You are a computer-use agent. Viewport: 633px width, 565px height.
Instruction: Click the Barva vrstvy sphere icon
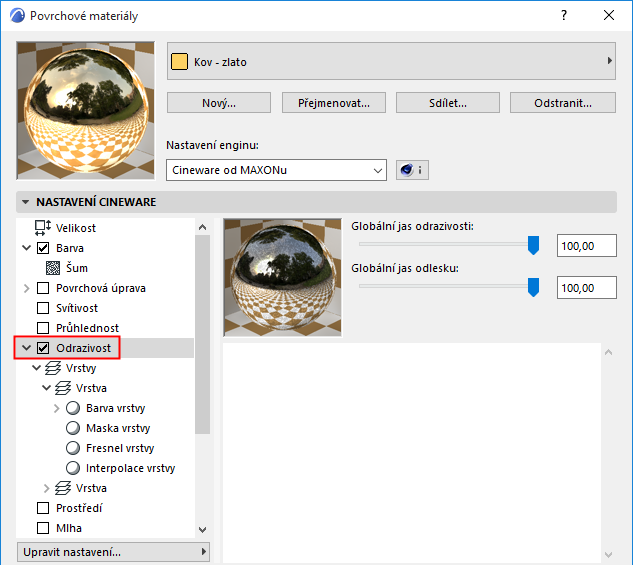pos(73,408)
